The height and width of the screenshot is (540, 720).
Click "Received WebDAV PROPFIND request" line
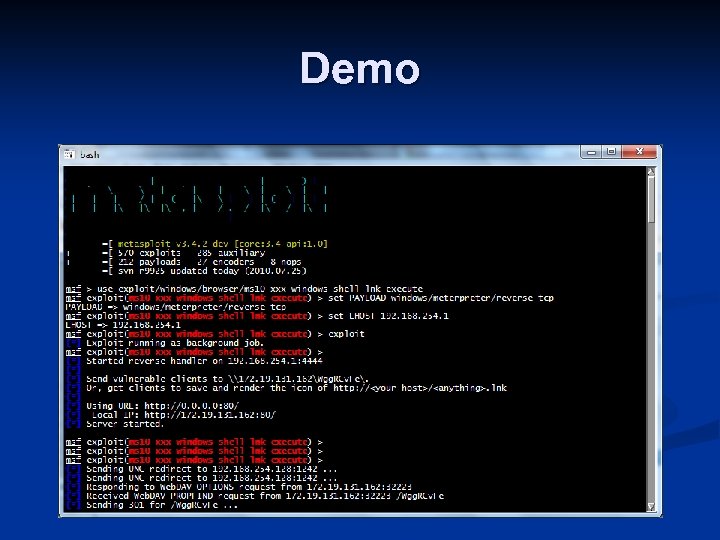coord(265,496)
